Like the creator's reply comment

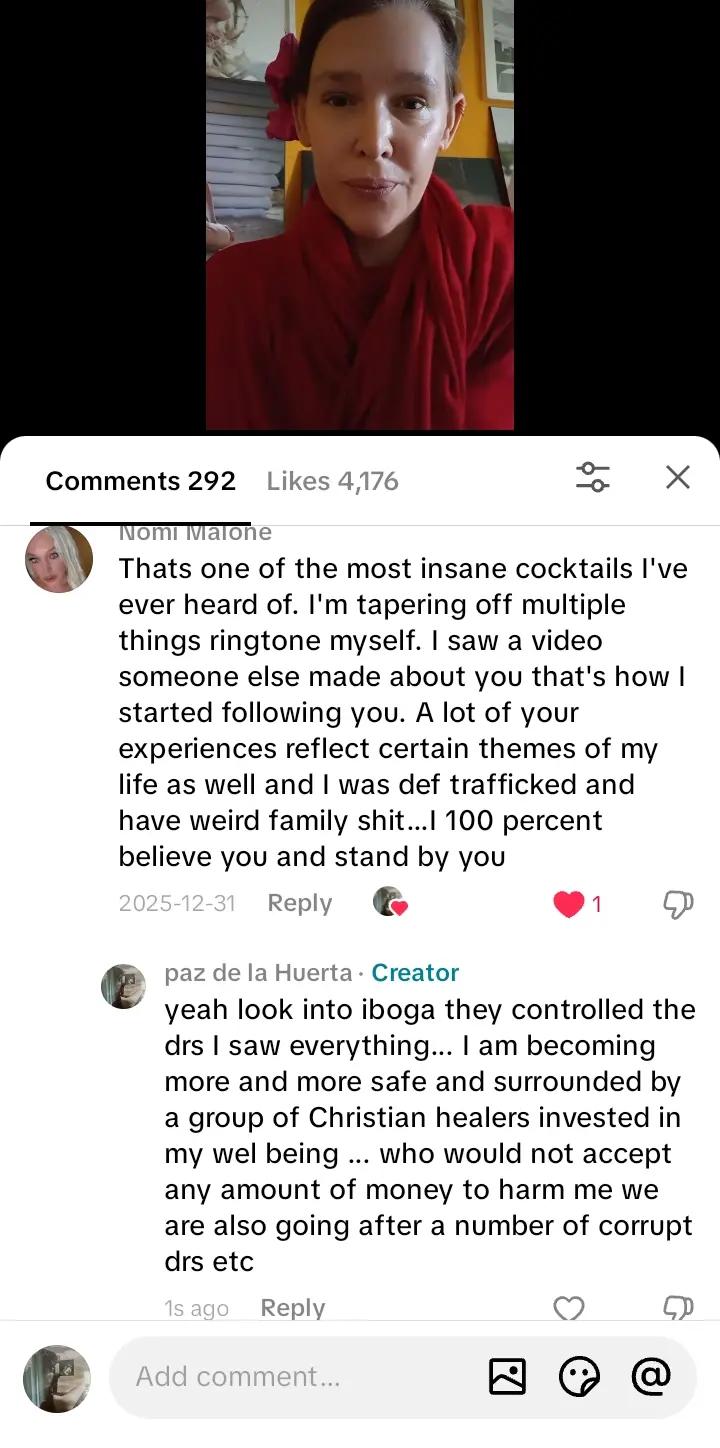coord(568,1308)
